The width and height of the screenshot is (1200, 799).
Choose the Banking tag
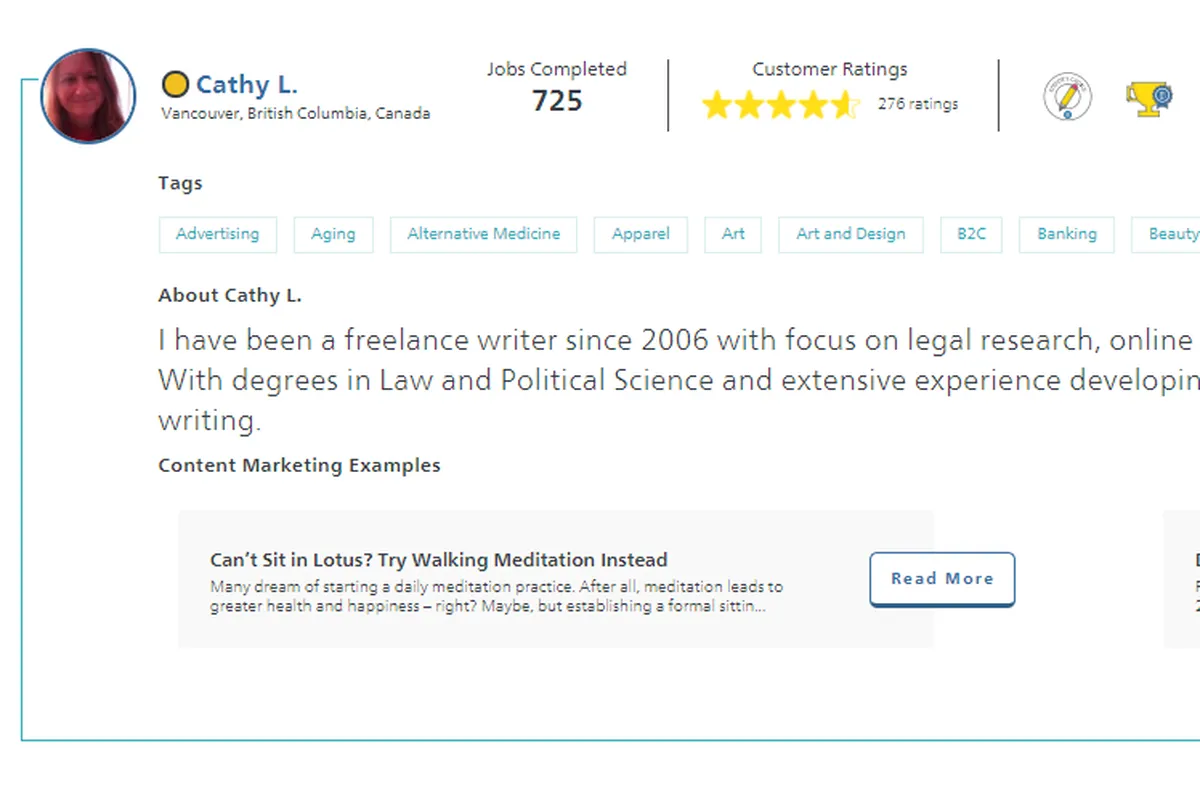pyautogui.click(x=1066, y=234)
